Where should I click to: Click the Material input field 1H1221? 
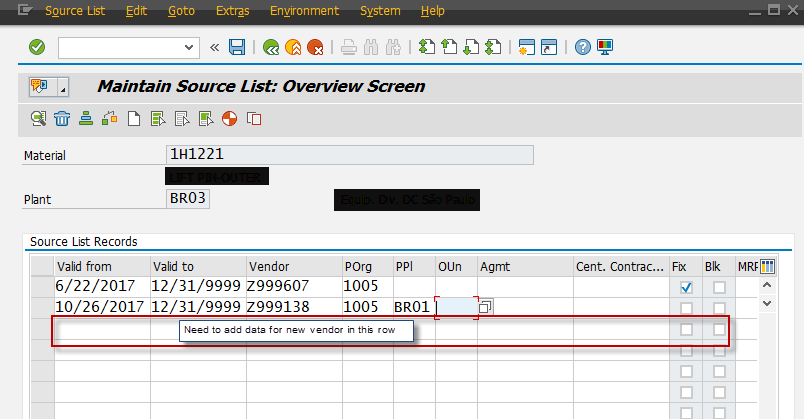pyautogui.click(x=350, y=154)
